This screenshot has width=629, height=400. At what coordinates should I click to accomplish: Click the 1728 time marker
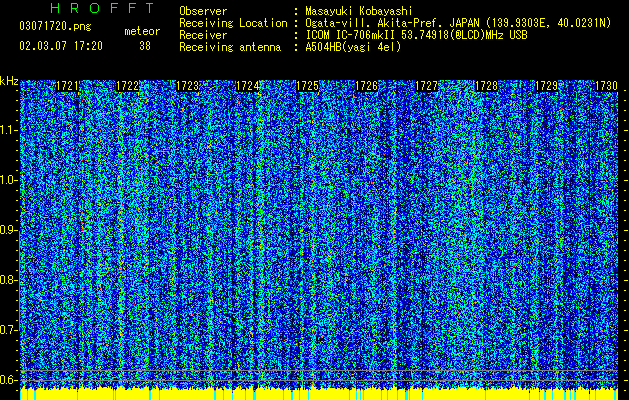486,86
